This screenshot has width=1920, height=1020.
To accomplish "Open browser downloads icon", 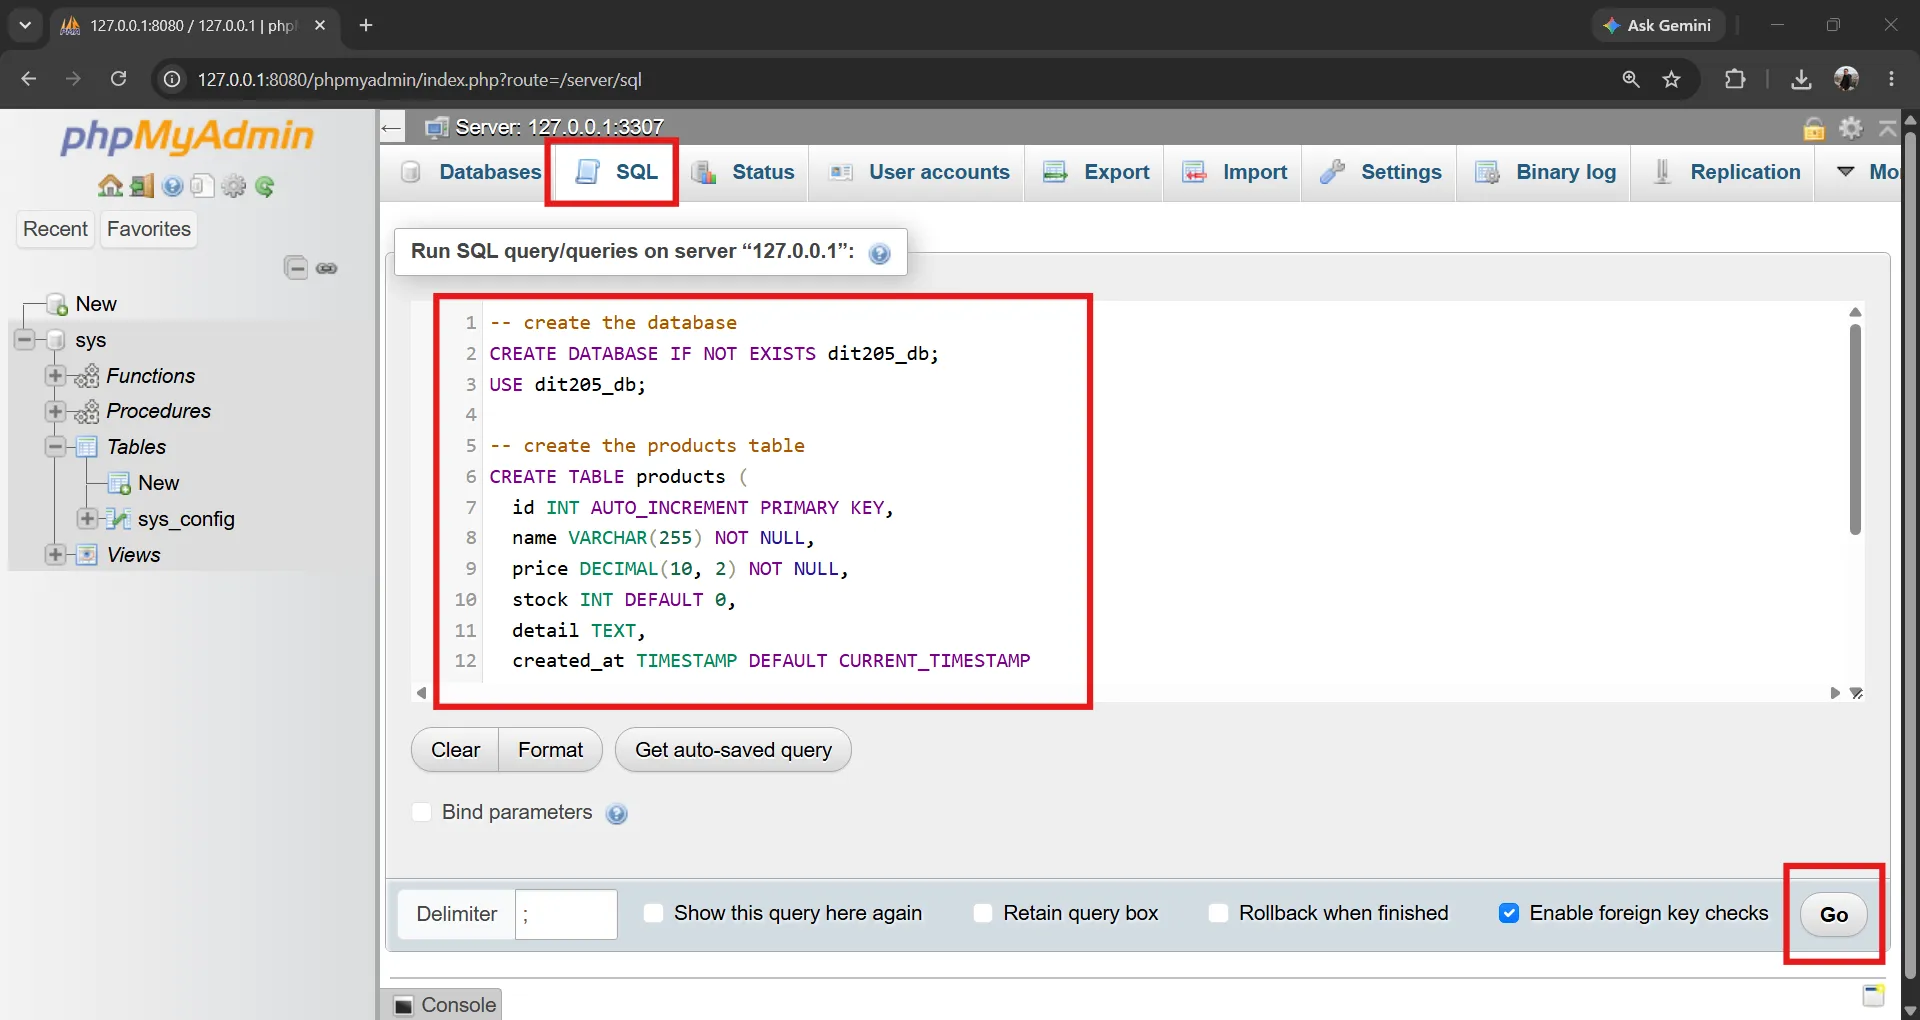I will point(1801,79).
